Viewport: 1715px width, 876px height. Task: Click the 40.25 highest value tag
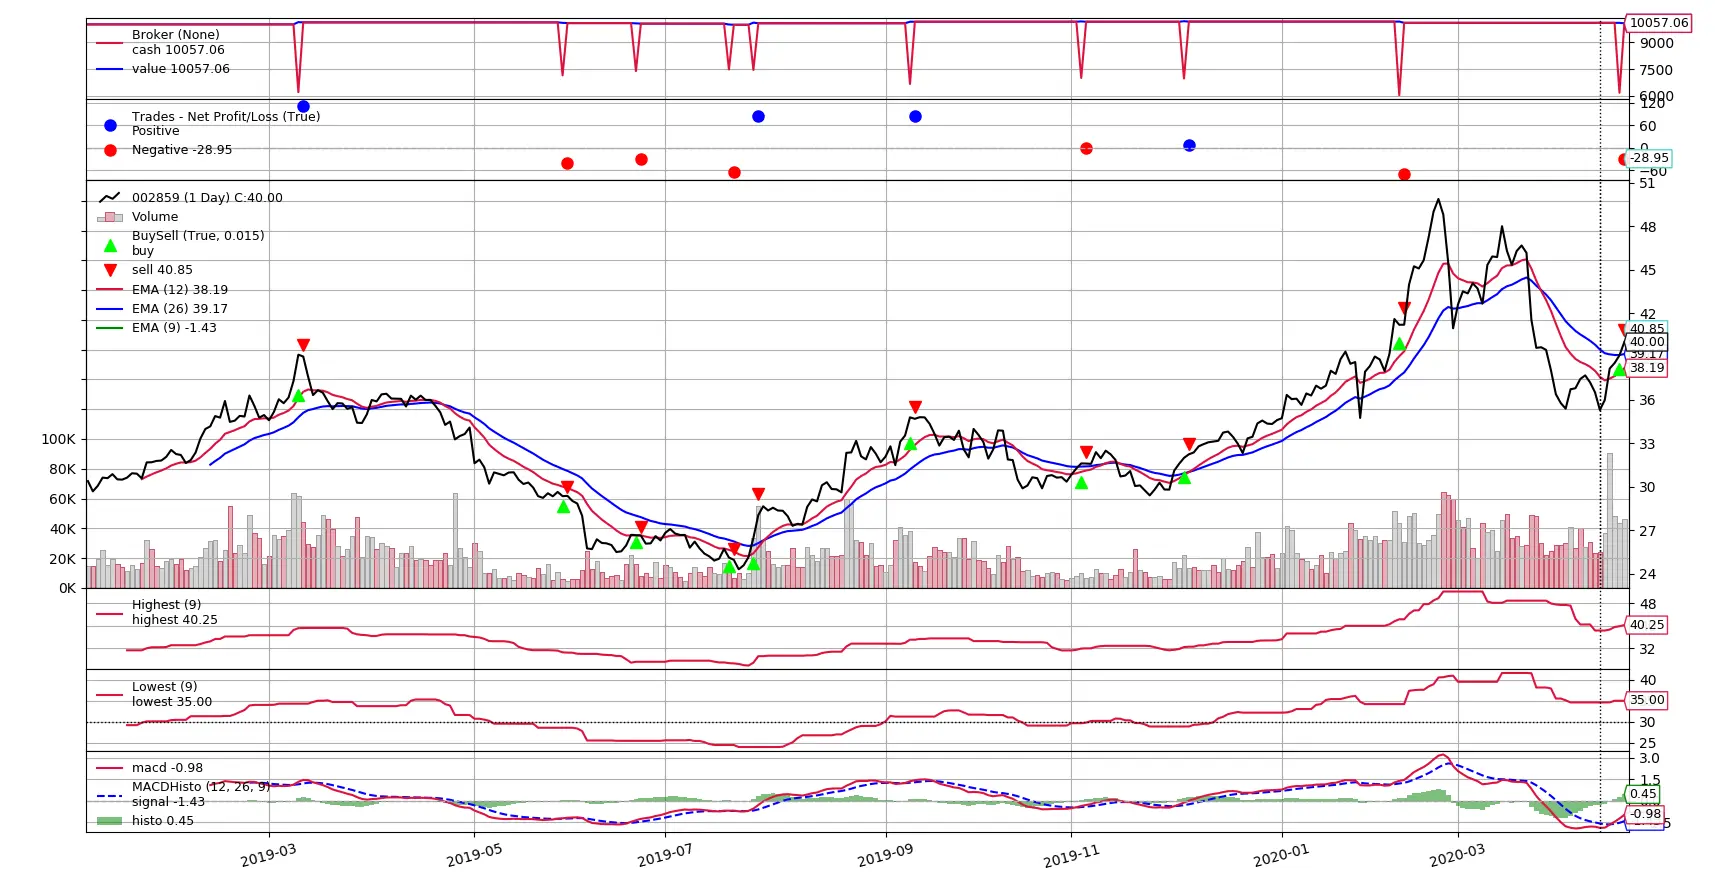[1647, 625]
